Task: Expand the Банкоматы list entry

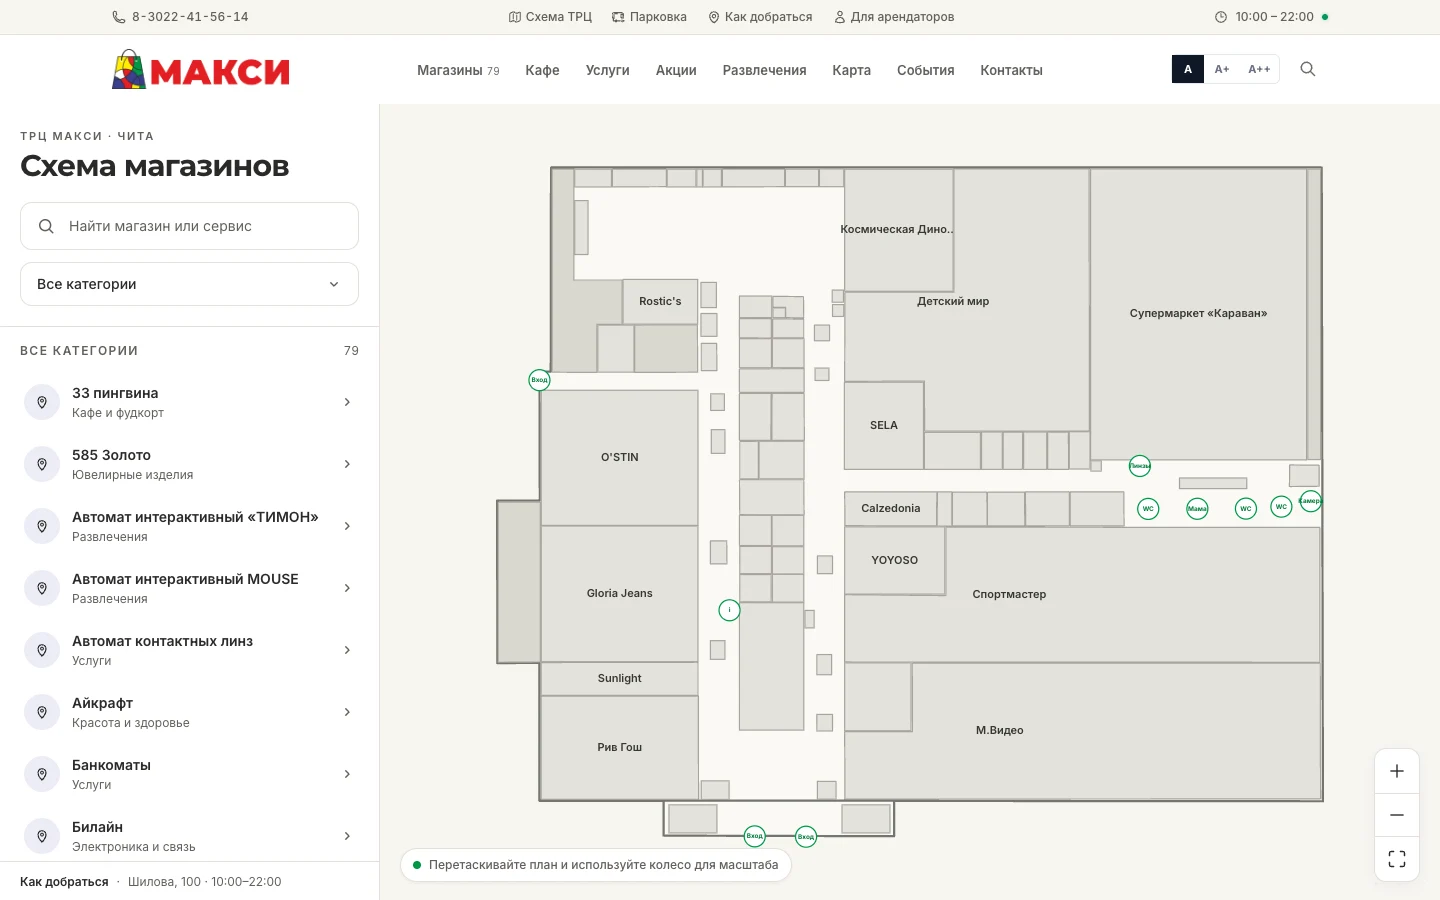Action: 189,774
